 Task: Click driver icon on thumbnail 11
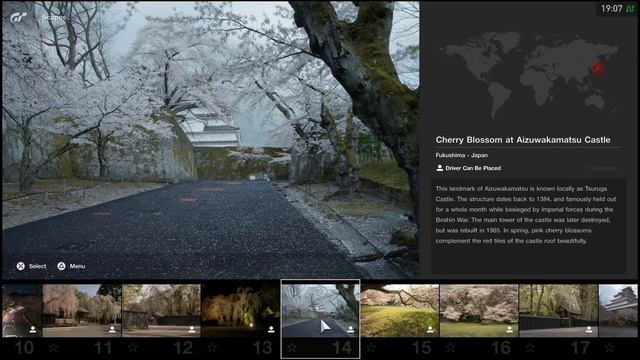[x=112, y=329]
